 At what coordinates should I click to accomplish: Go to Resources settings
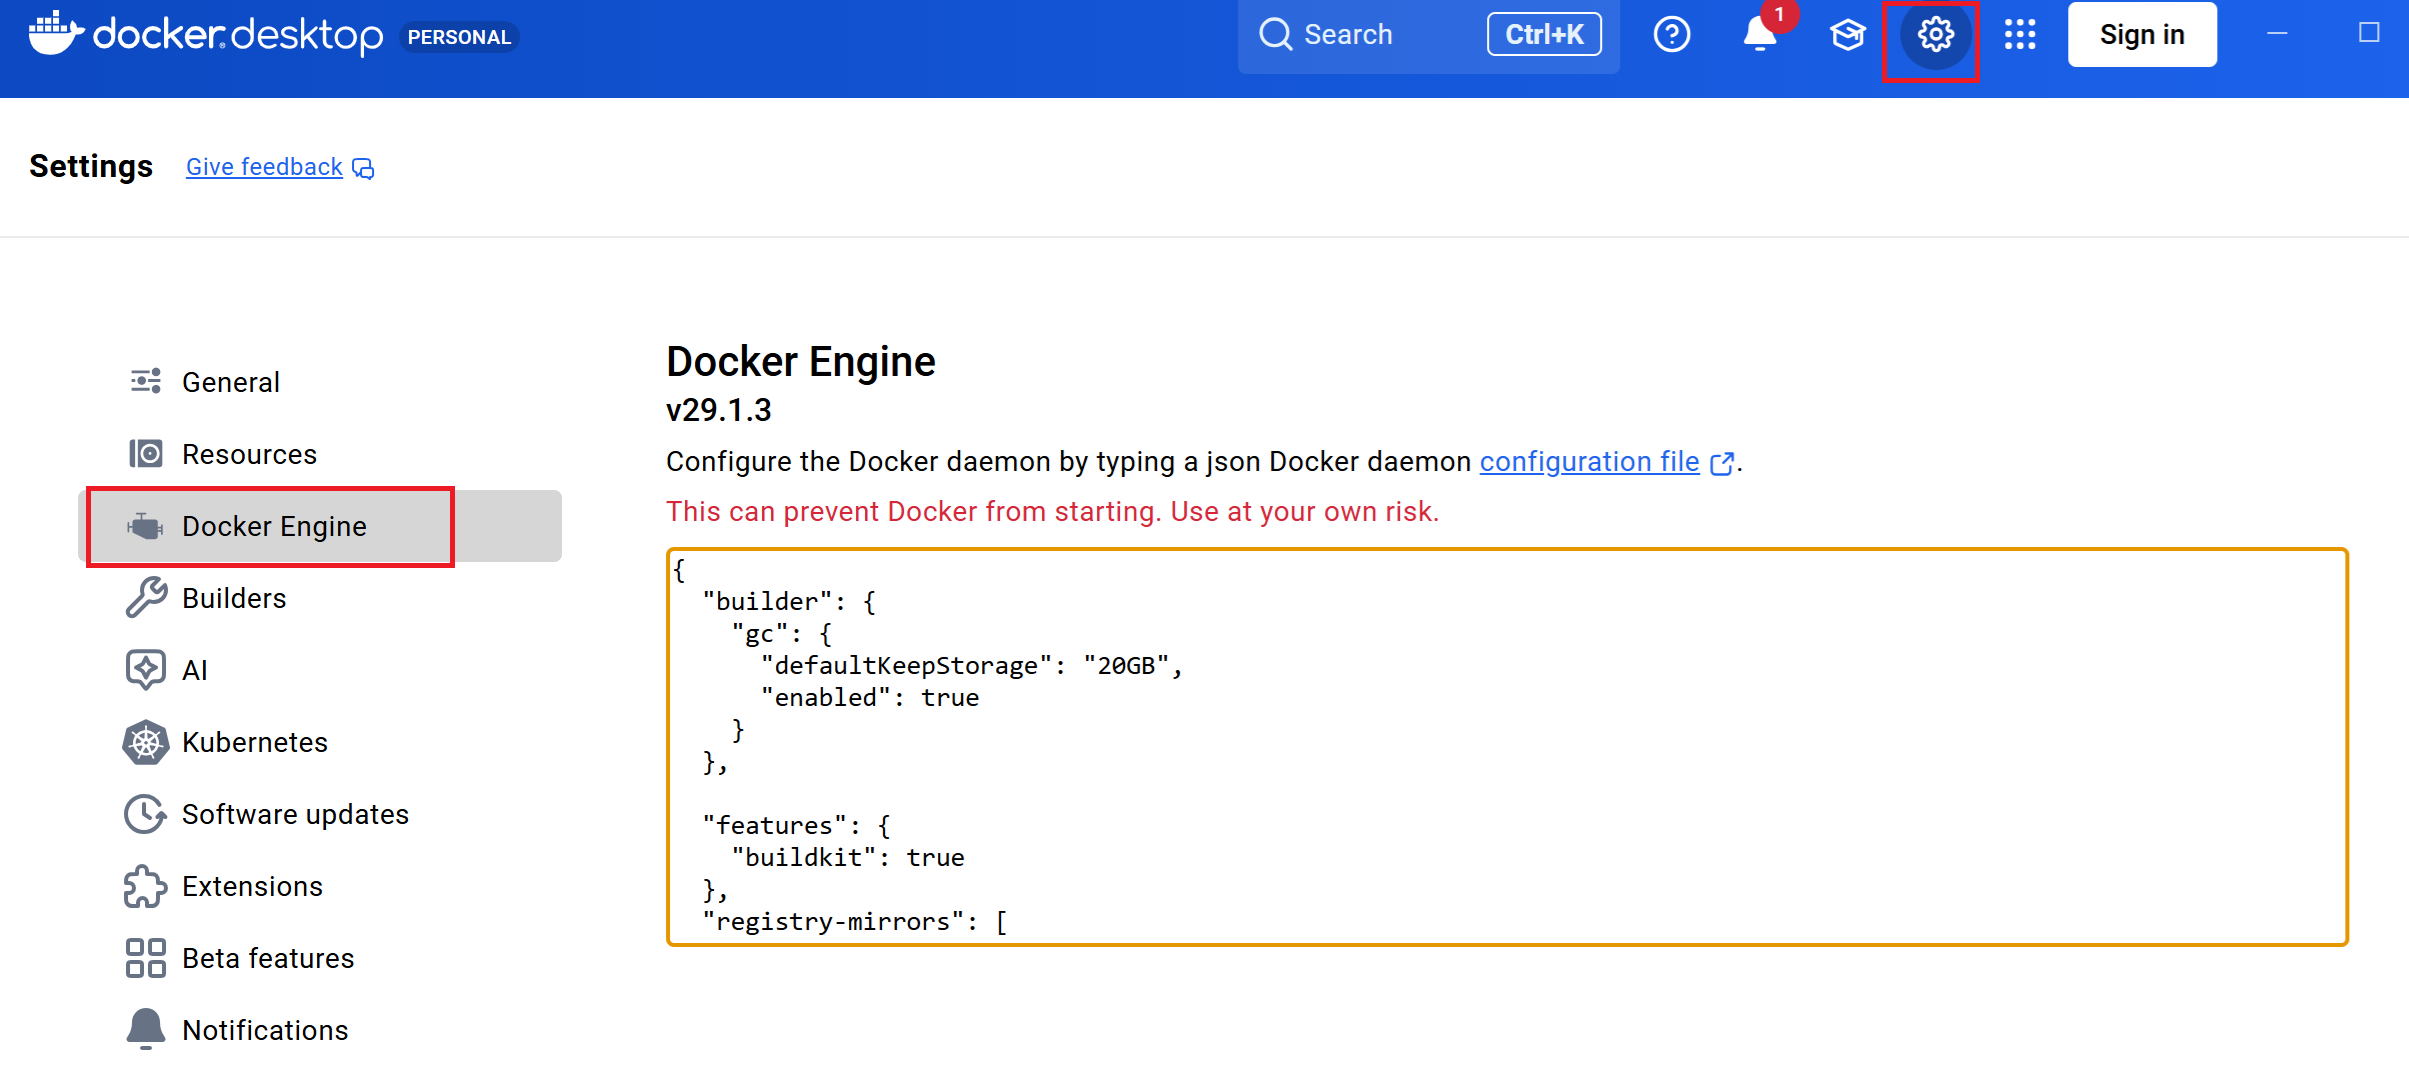248,454
